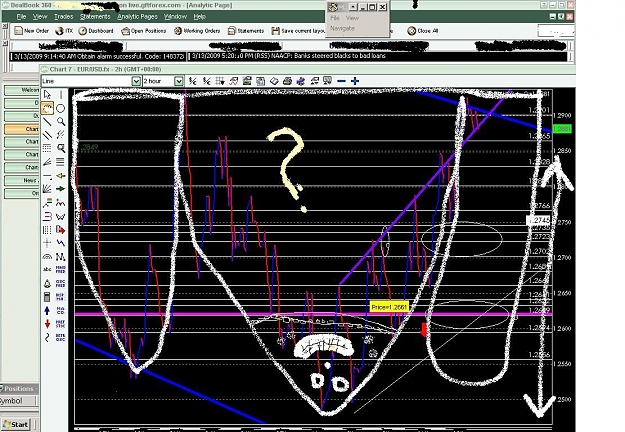Select the ellipse drawing tool
The width and height of the screenshot is (625, 432).
61,108
